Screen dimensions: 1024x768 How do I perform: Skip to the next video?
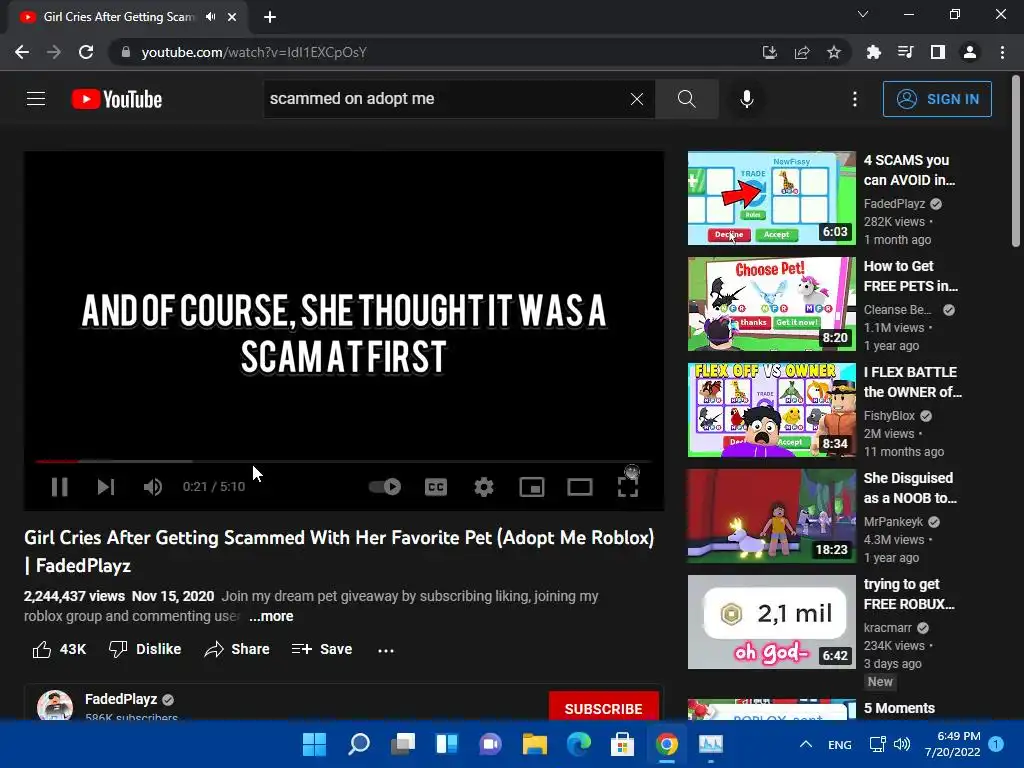tap(106, 487)
